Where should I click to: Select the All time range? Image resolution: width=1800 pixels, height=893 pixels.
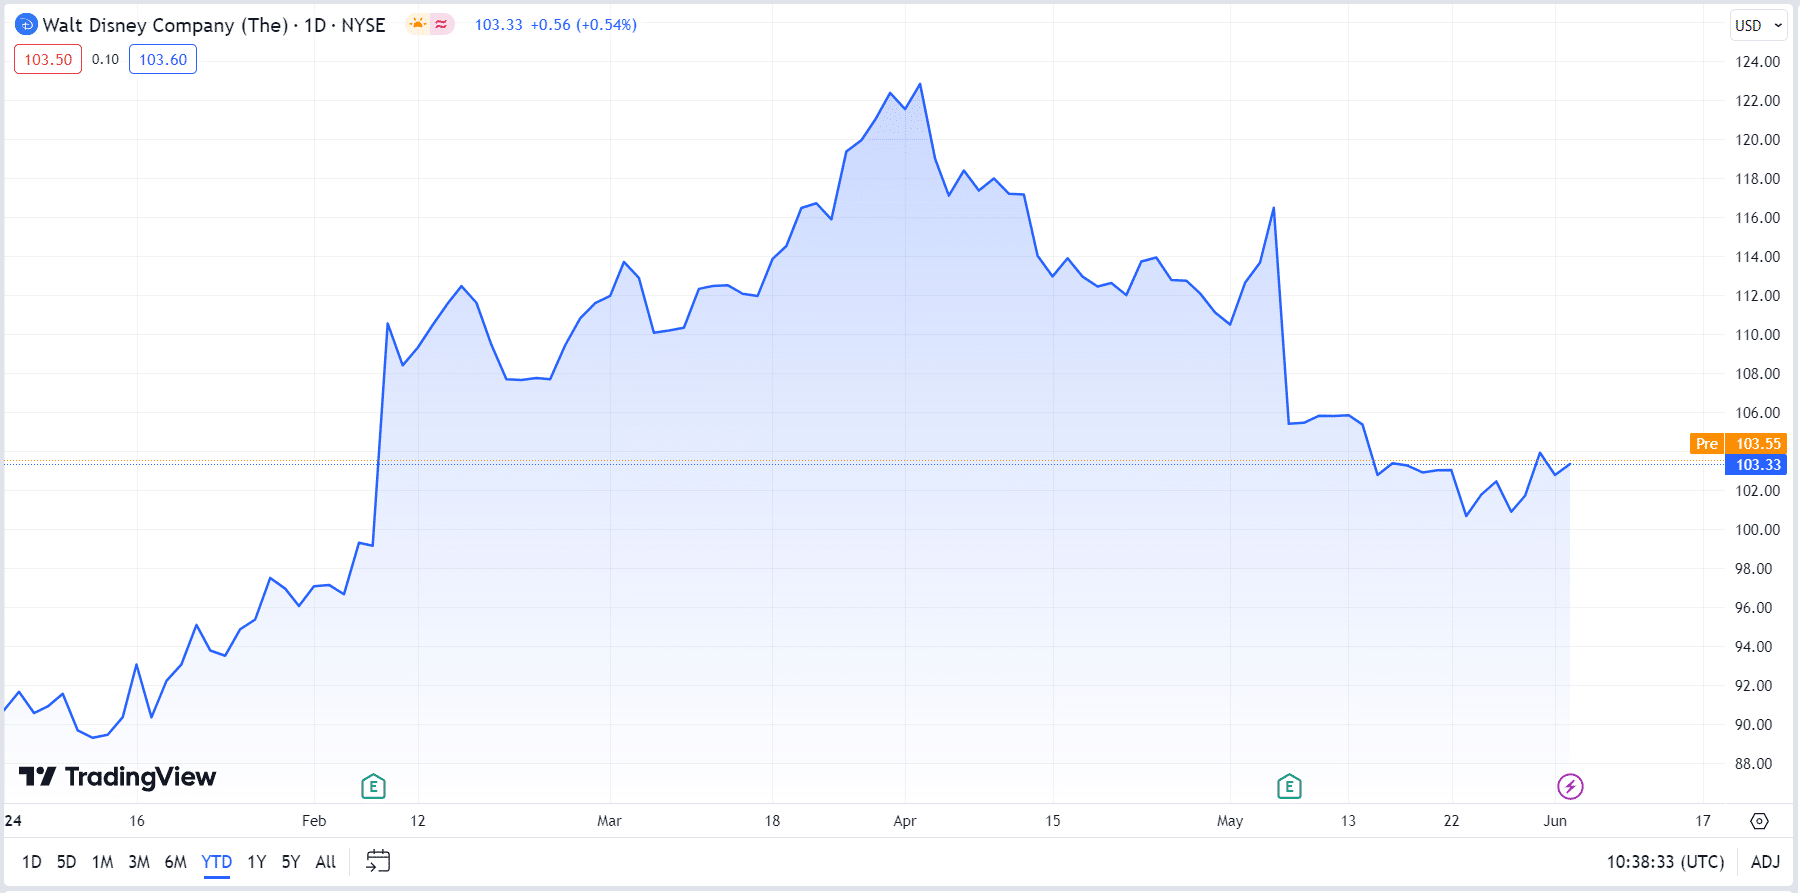coord(326,862)
